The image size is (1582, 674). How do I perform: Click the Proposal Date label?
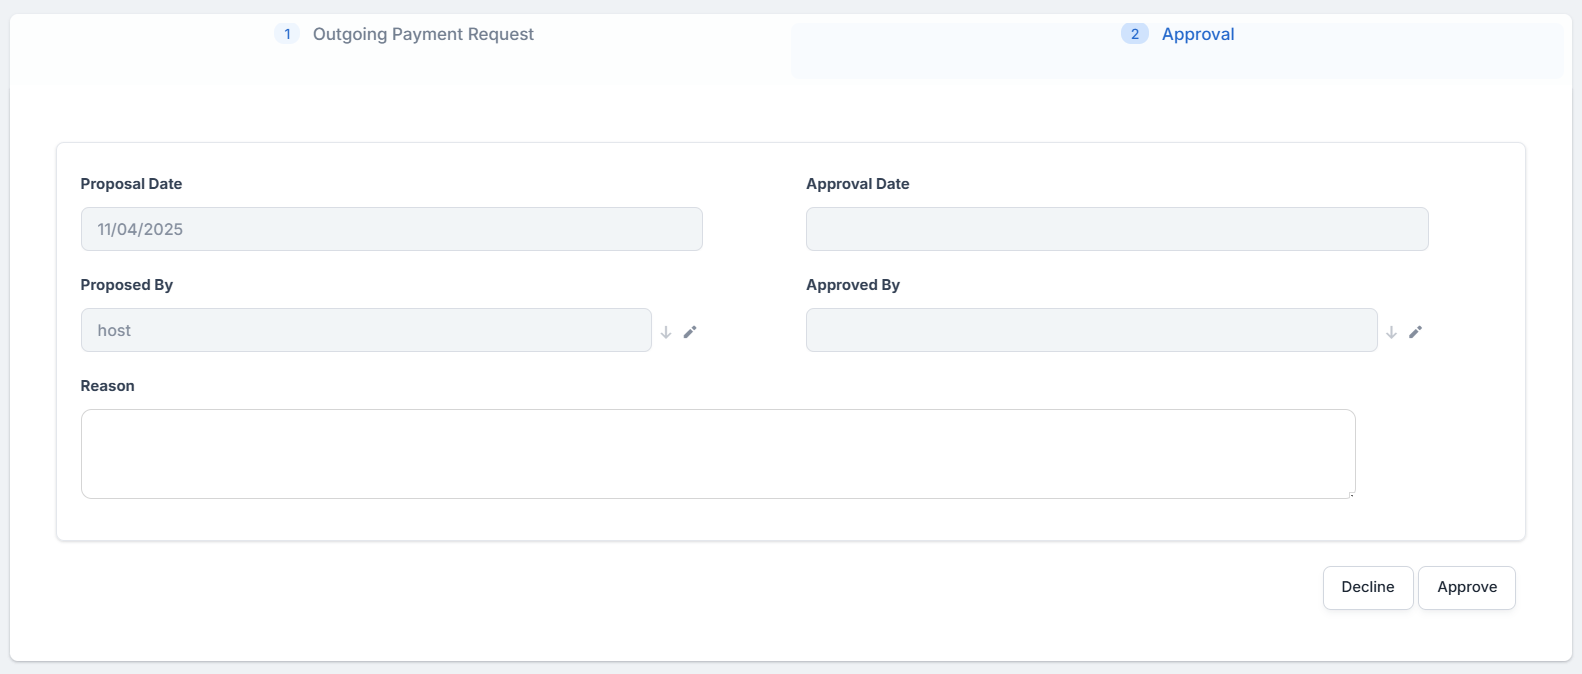coord(131,184)
